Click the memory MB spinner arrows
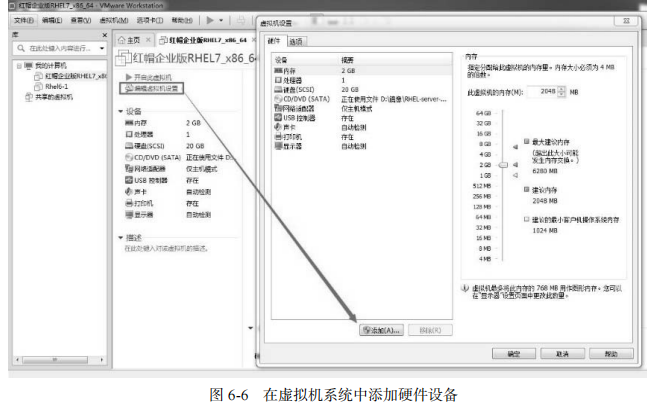Screen dimensions: 647x406 tap(561, 92)
